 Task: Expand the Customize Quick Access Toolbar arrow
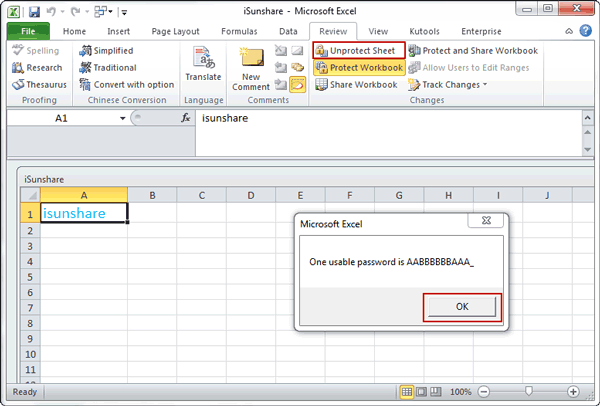coord(124,13)
